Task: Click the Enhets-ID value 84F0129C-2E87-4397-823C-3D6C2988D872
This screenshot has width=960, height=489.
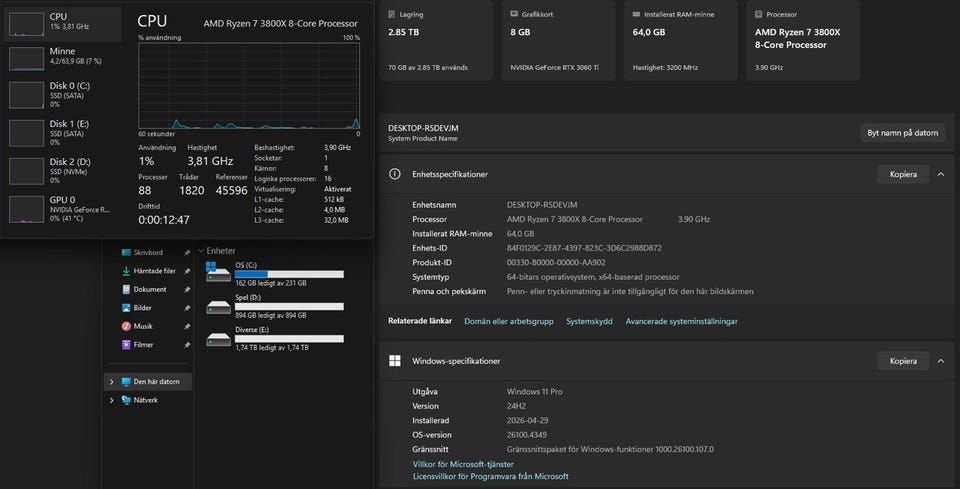Action: pyautogui.click(x=584, y=248)
